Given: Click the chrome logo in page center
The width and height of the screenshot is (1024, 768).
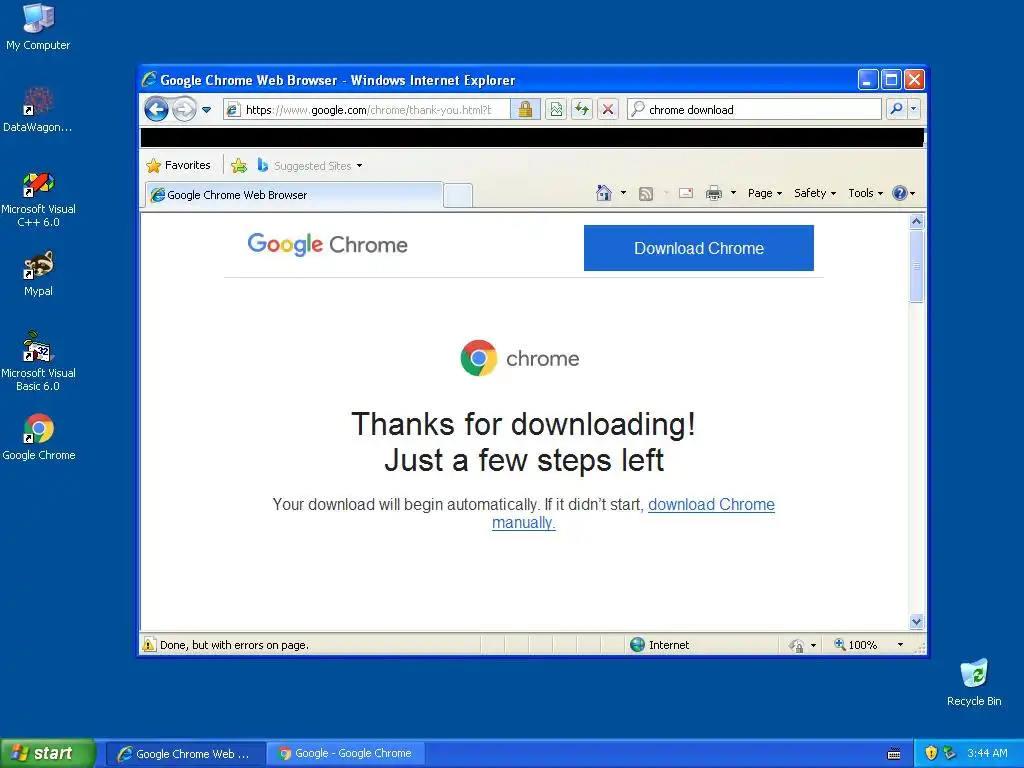Looking at the screenshot, I should pyautogui.click(x=520, y=358).
